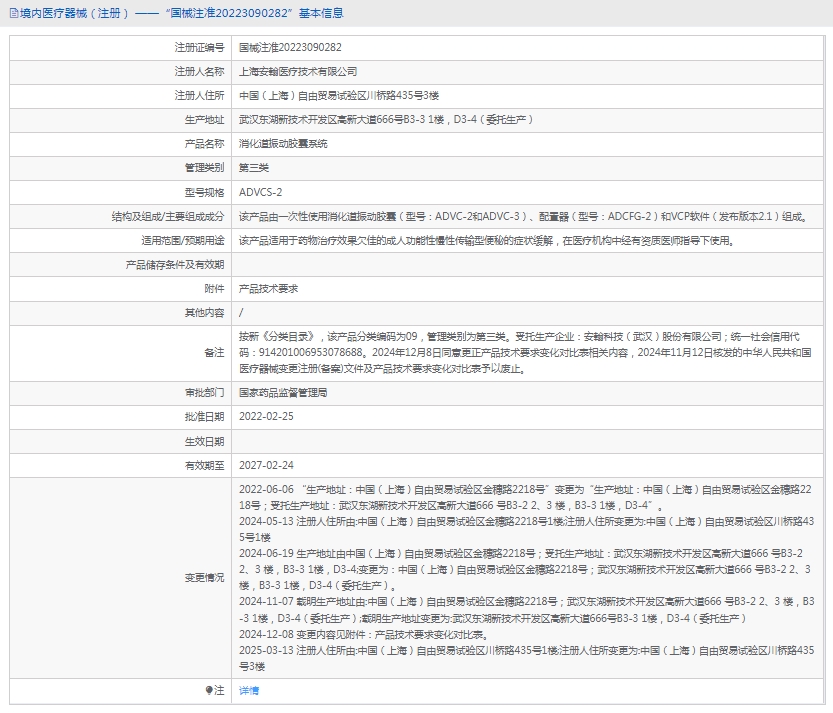Screen dimensions: 833x713
Task: Click the management category value 第三类
Action: click(x=254, y=168)
